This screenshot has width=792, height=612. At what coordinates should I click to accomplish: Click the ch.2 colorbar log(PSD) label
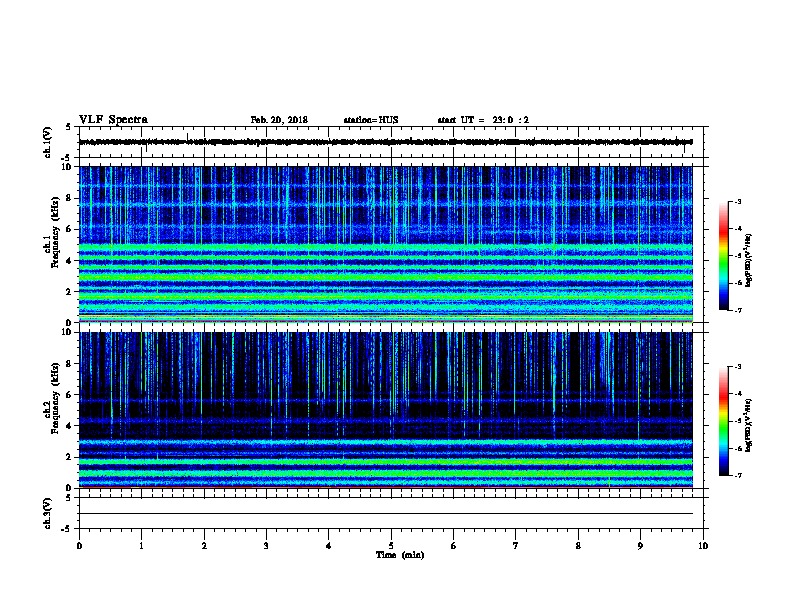749,425
